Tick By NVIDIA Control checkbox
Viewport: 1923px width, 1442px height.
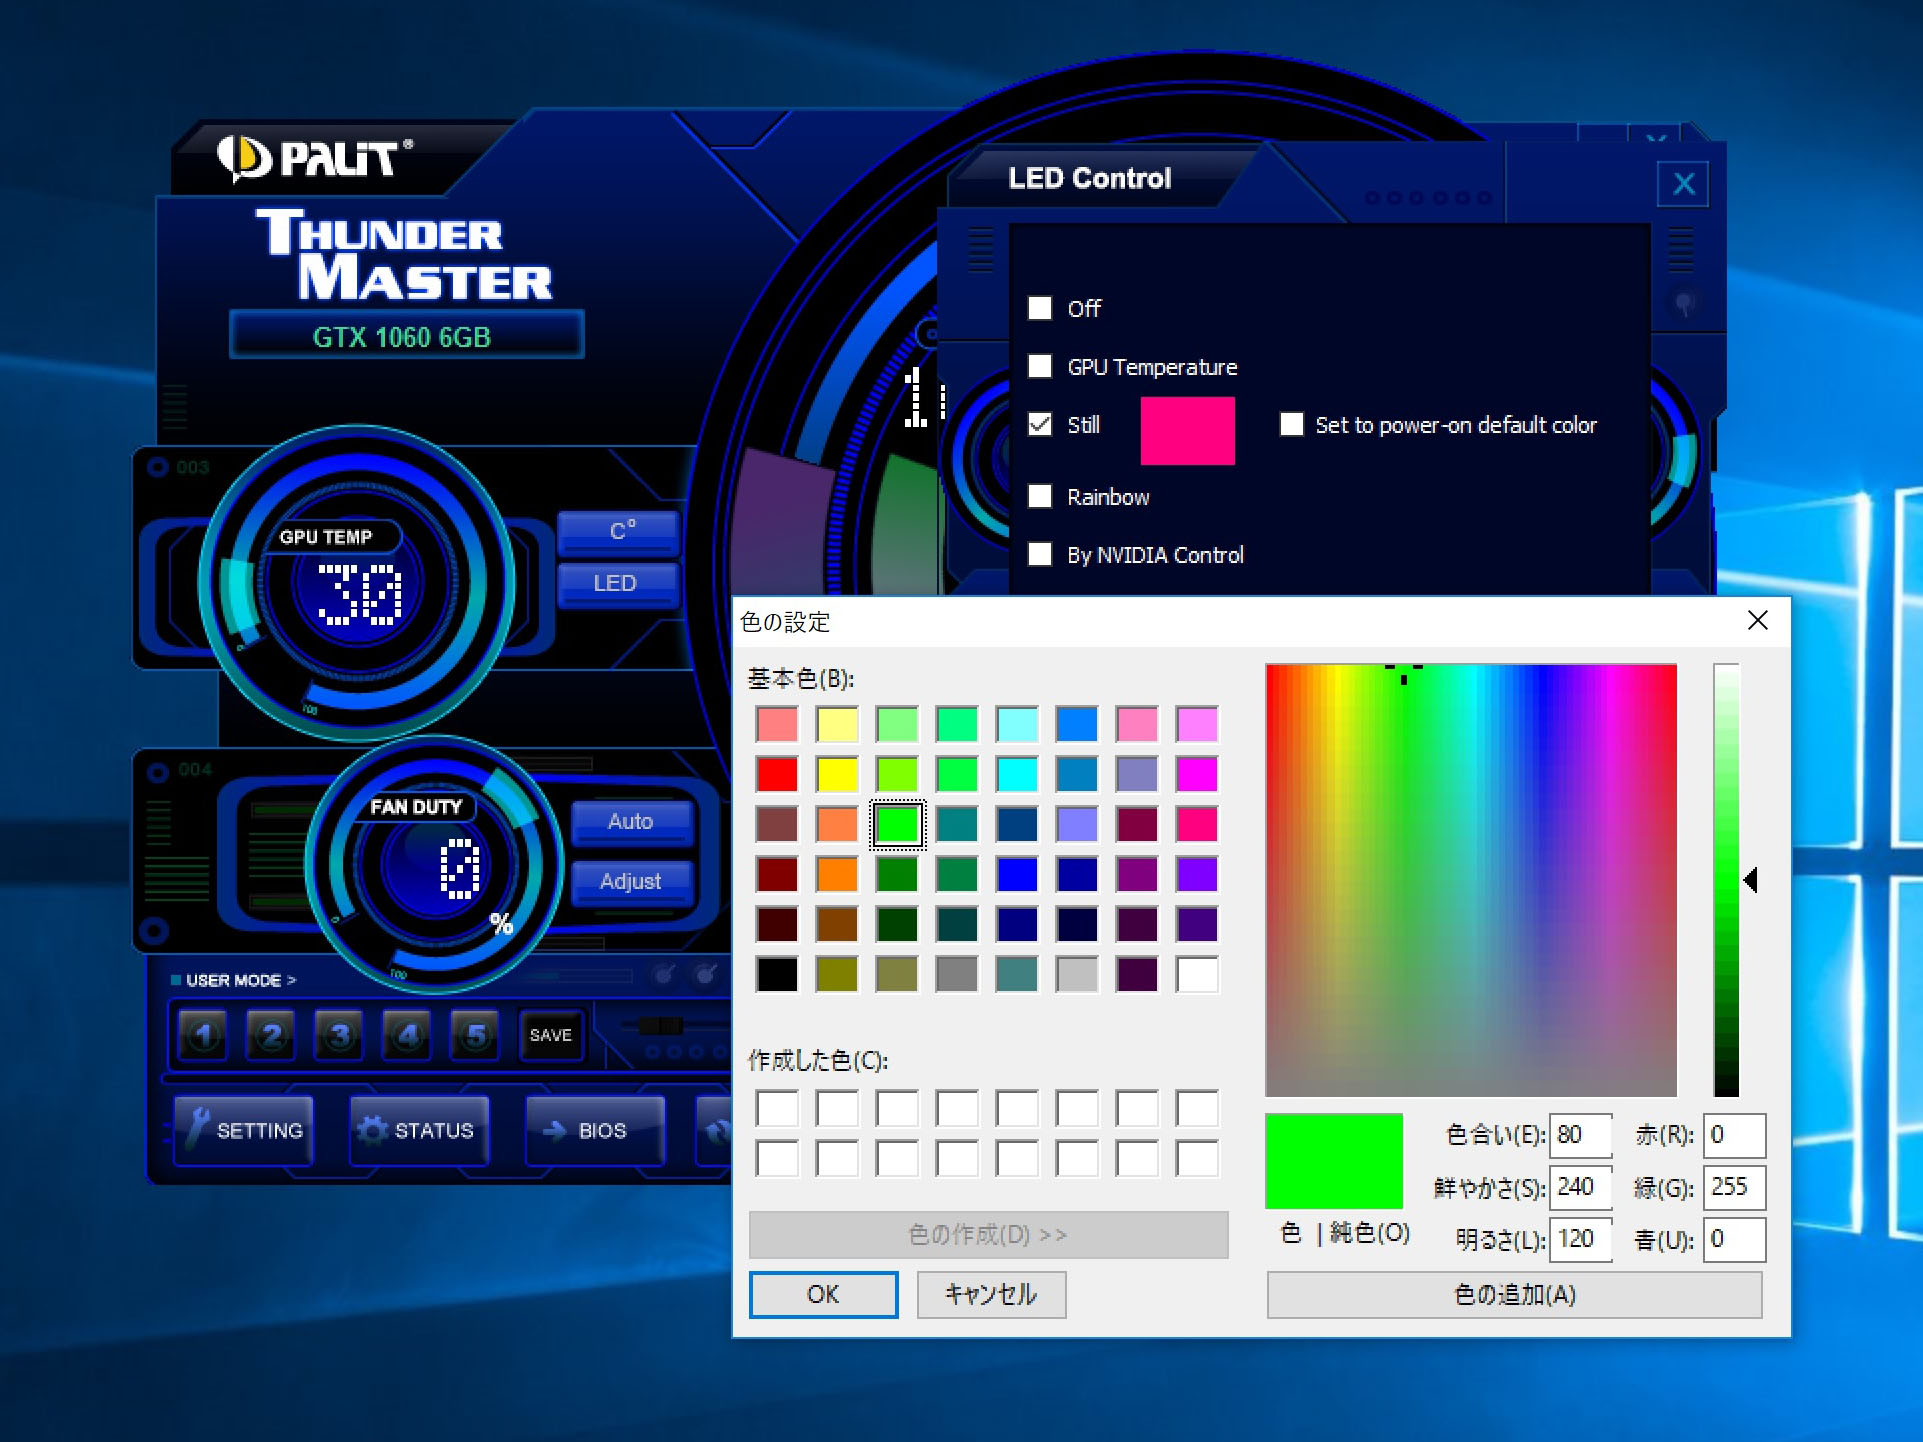1040,554
